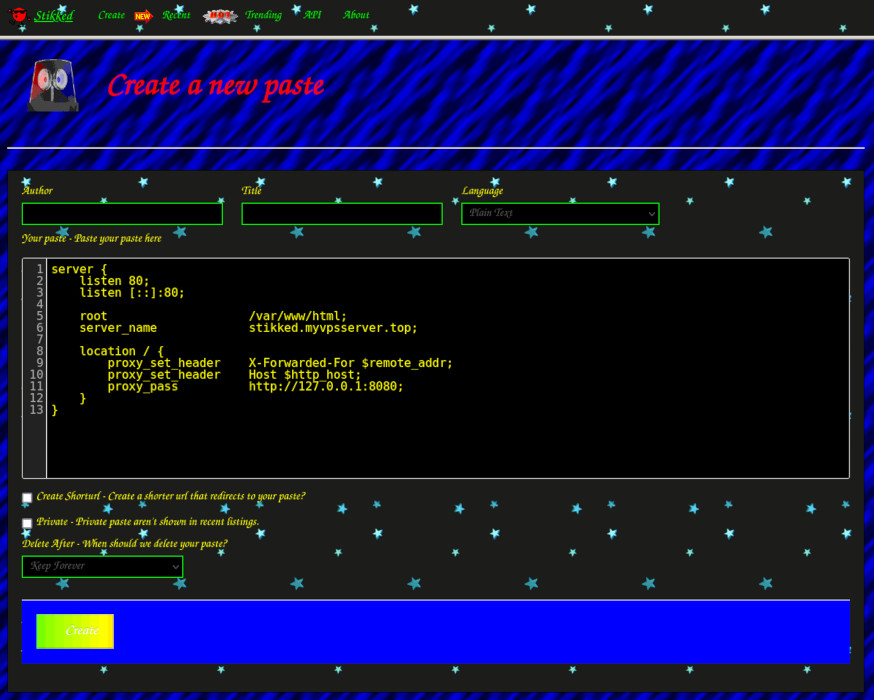Open the Trending section

tap(262, 15)
